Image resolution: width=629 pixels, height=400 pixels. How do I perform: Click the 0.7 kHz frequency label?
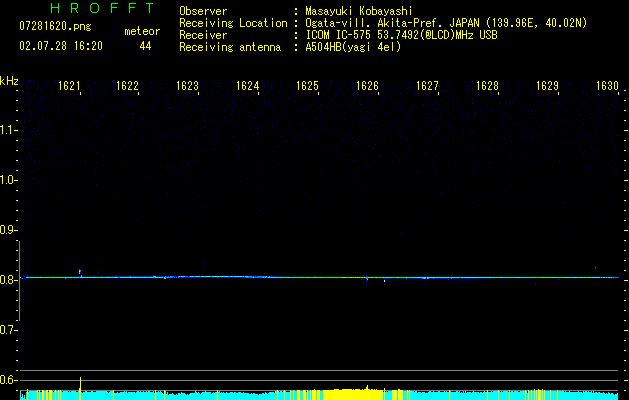pos(8,330)
